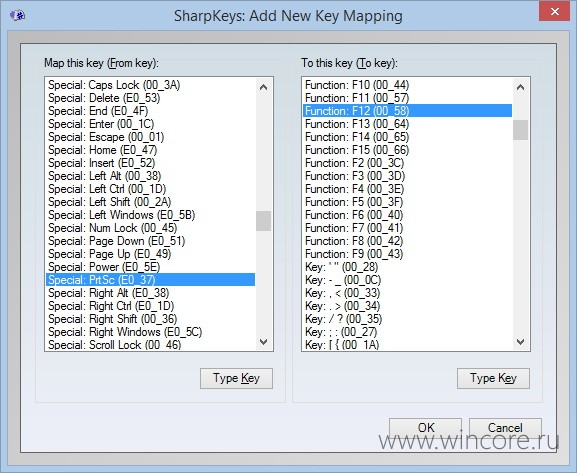Select Function: F14 (00_65)
Screen dimensions: 577x473
pyautogui.click(x=407, y=137)
